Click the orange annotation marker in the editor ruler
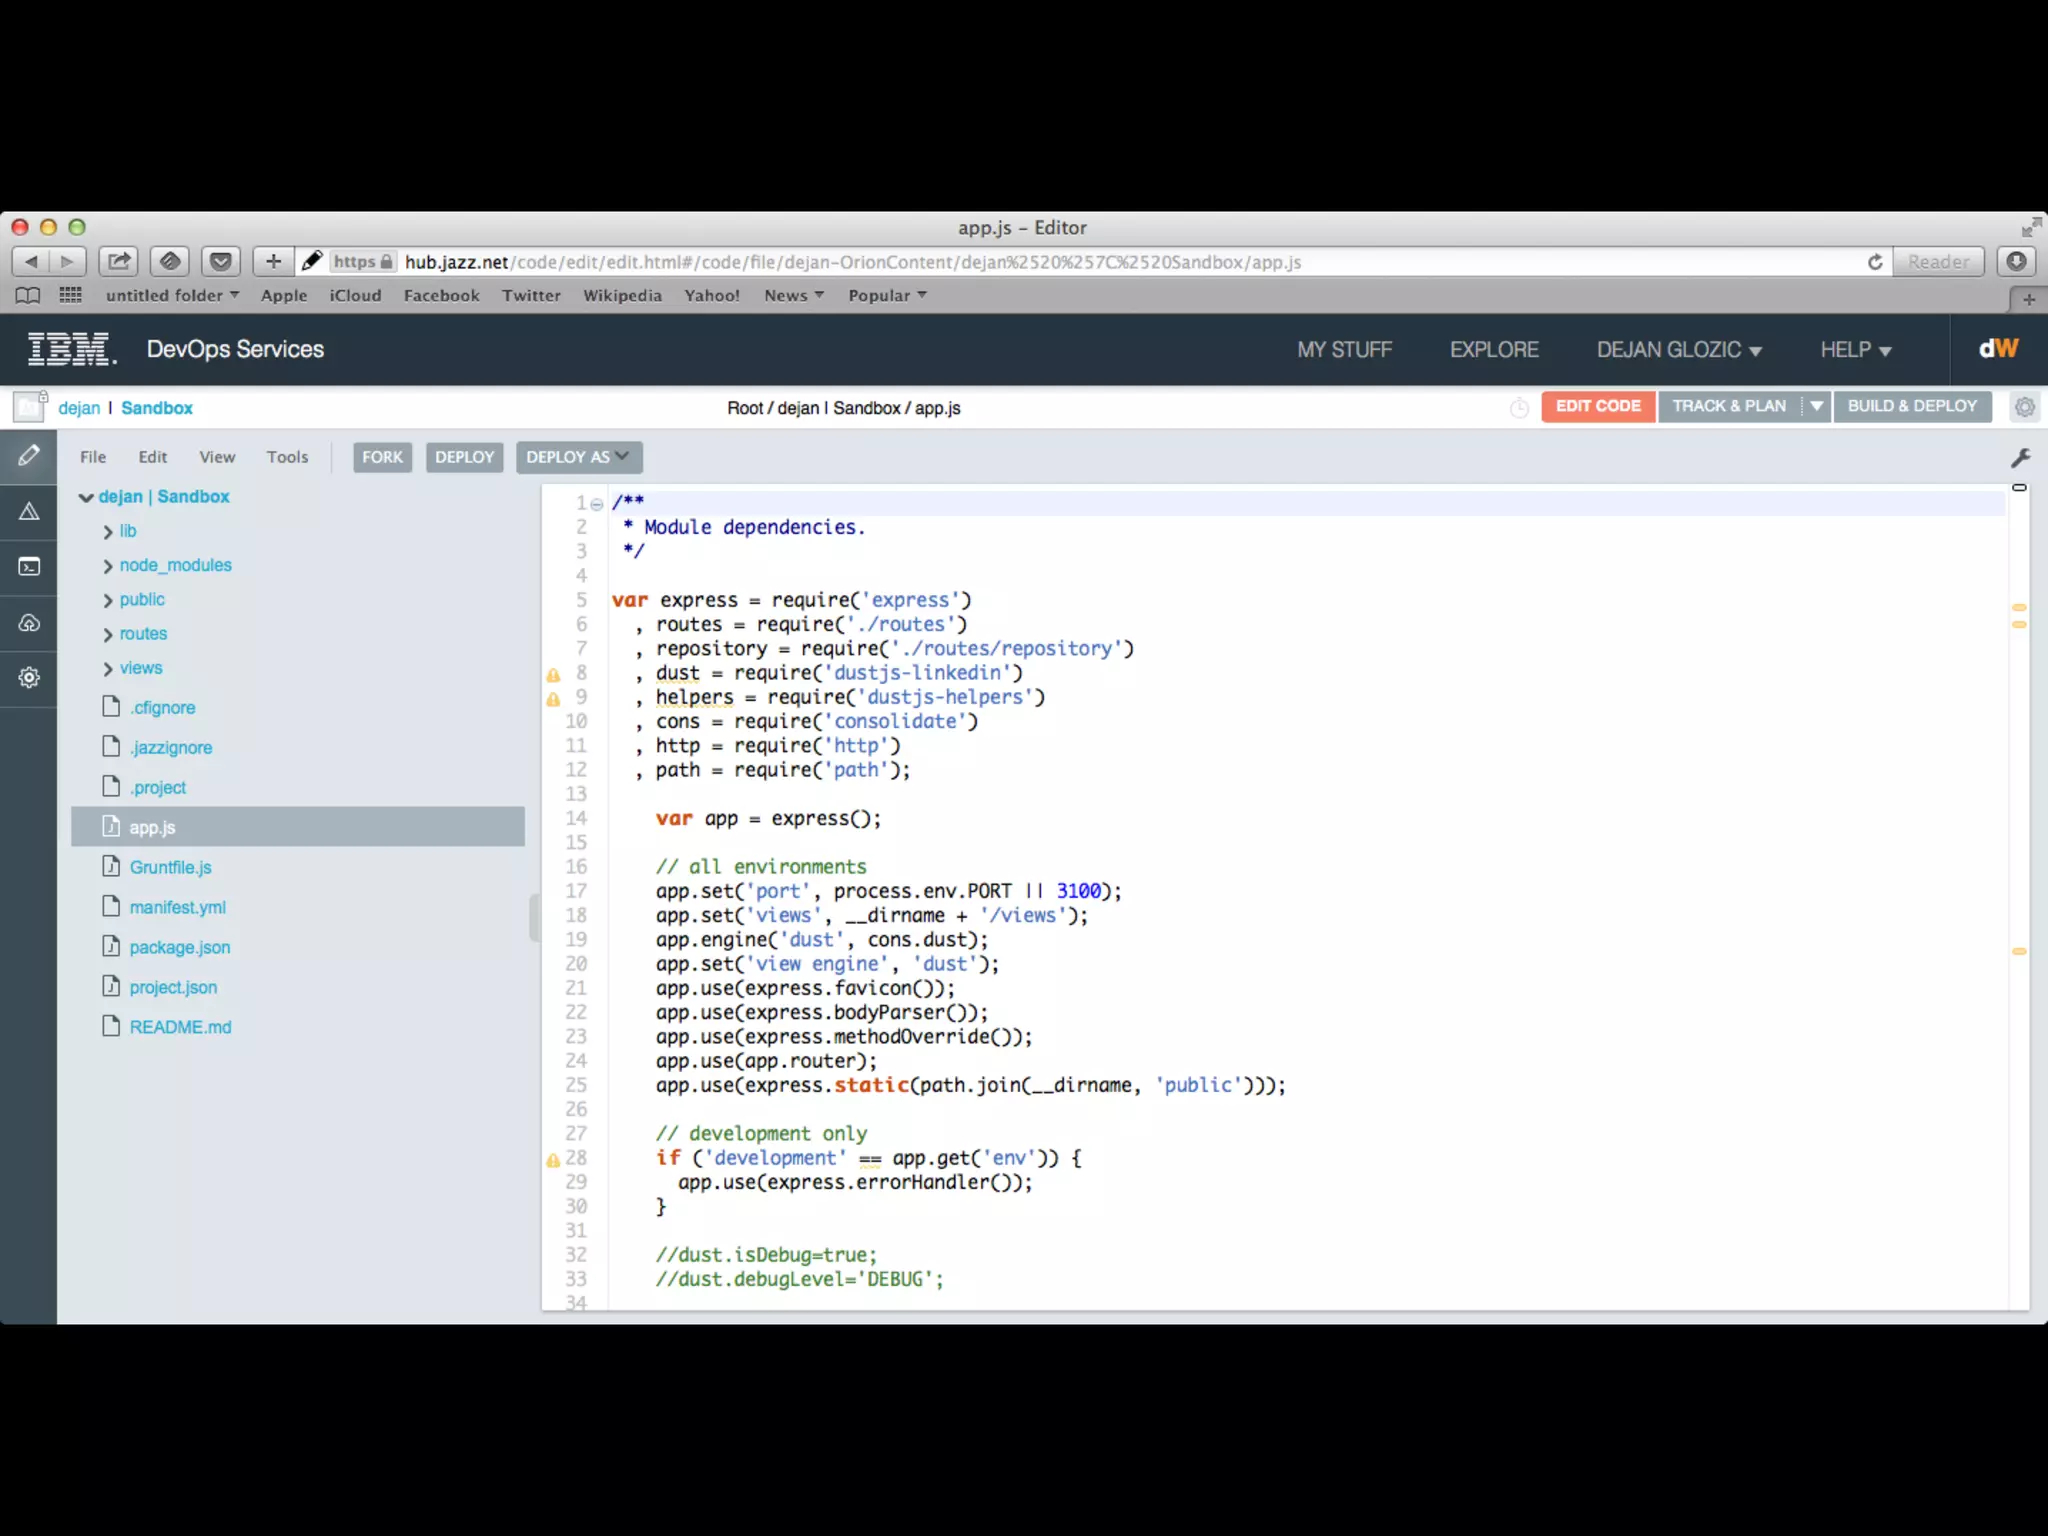This screenshot has width=2048, height=1536. 2019,607
